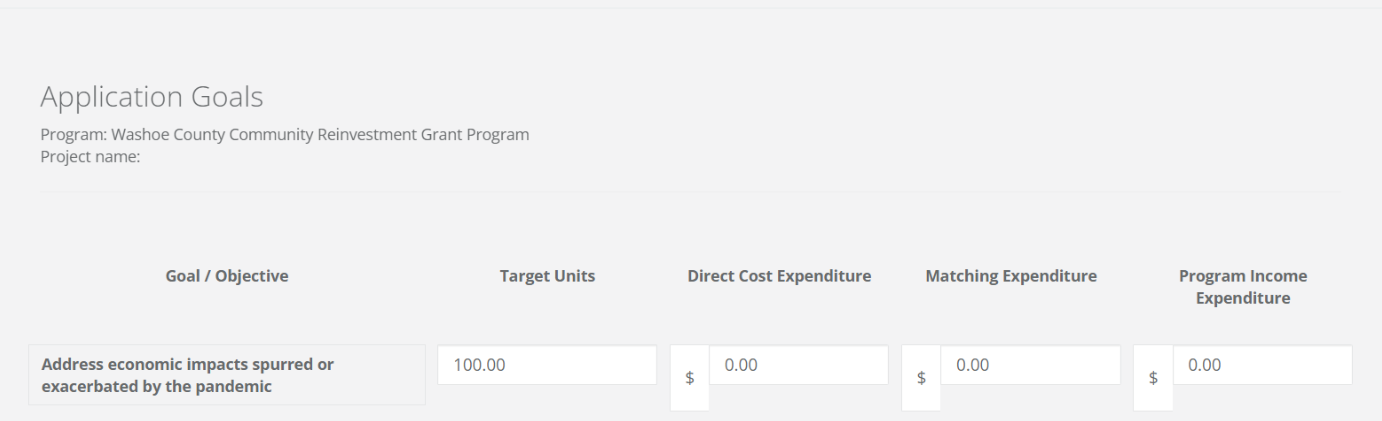
Task: Activate the Program Income Expenditure amount field
Action: (1262, 365)
